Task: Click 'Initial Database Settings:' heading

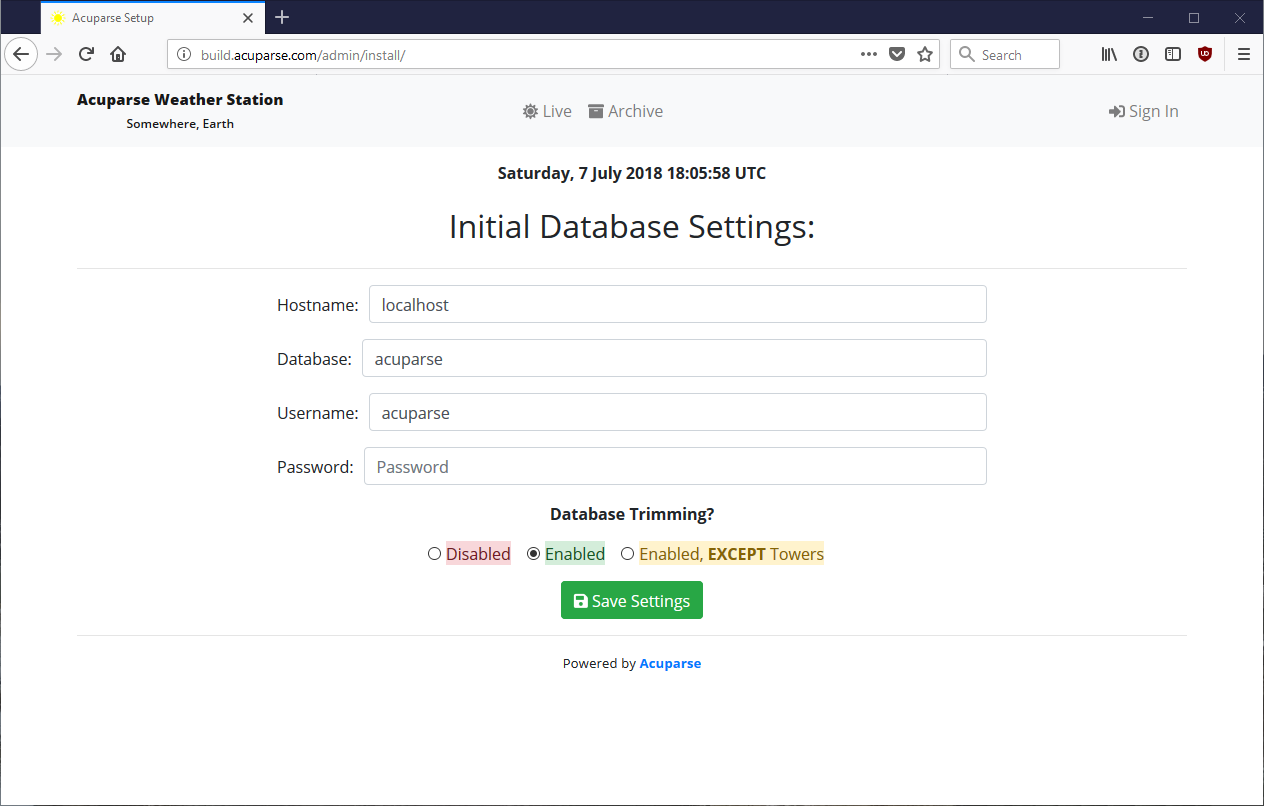Action: tap(632, 226)
